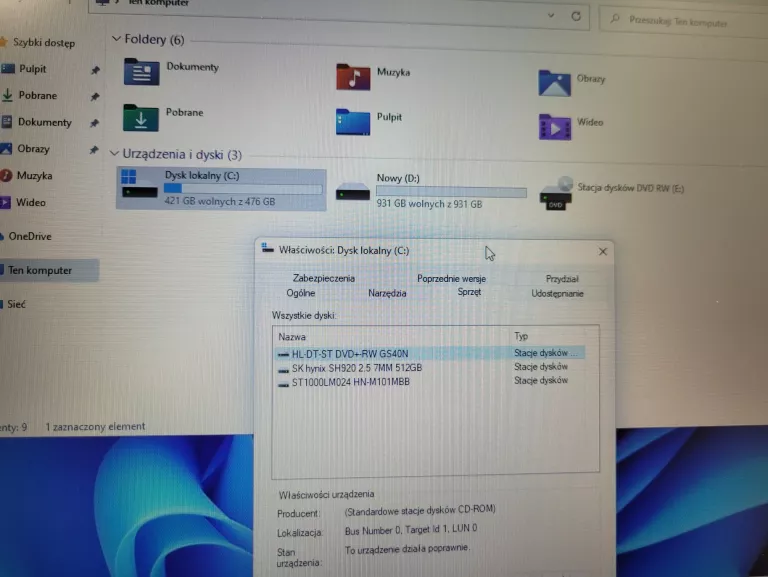Viewport: 768px width, 577px height.
Task: Click '1 zaznaczony element' status text
Action: tap(95, 427)
